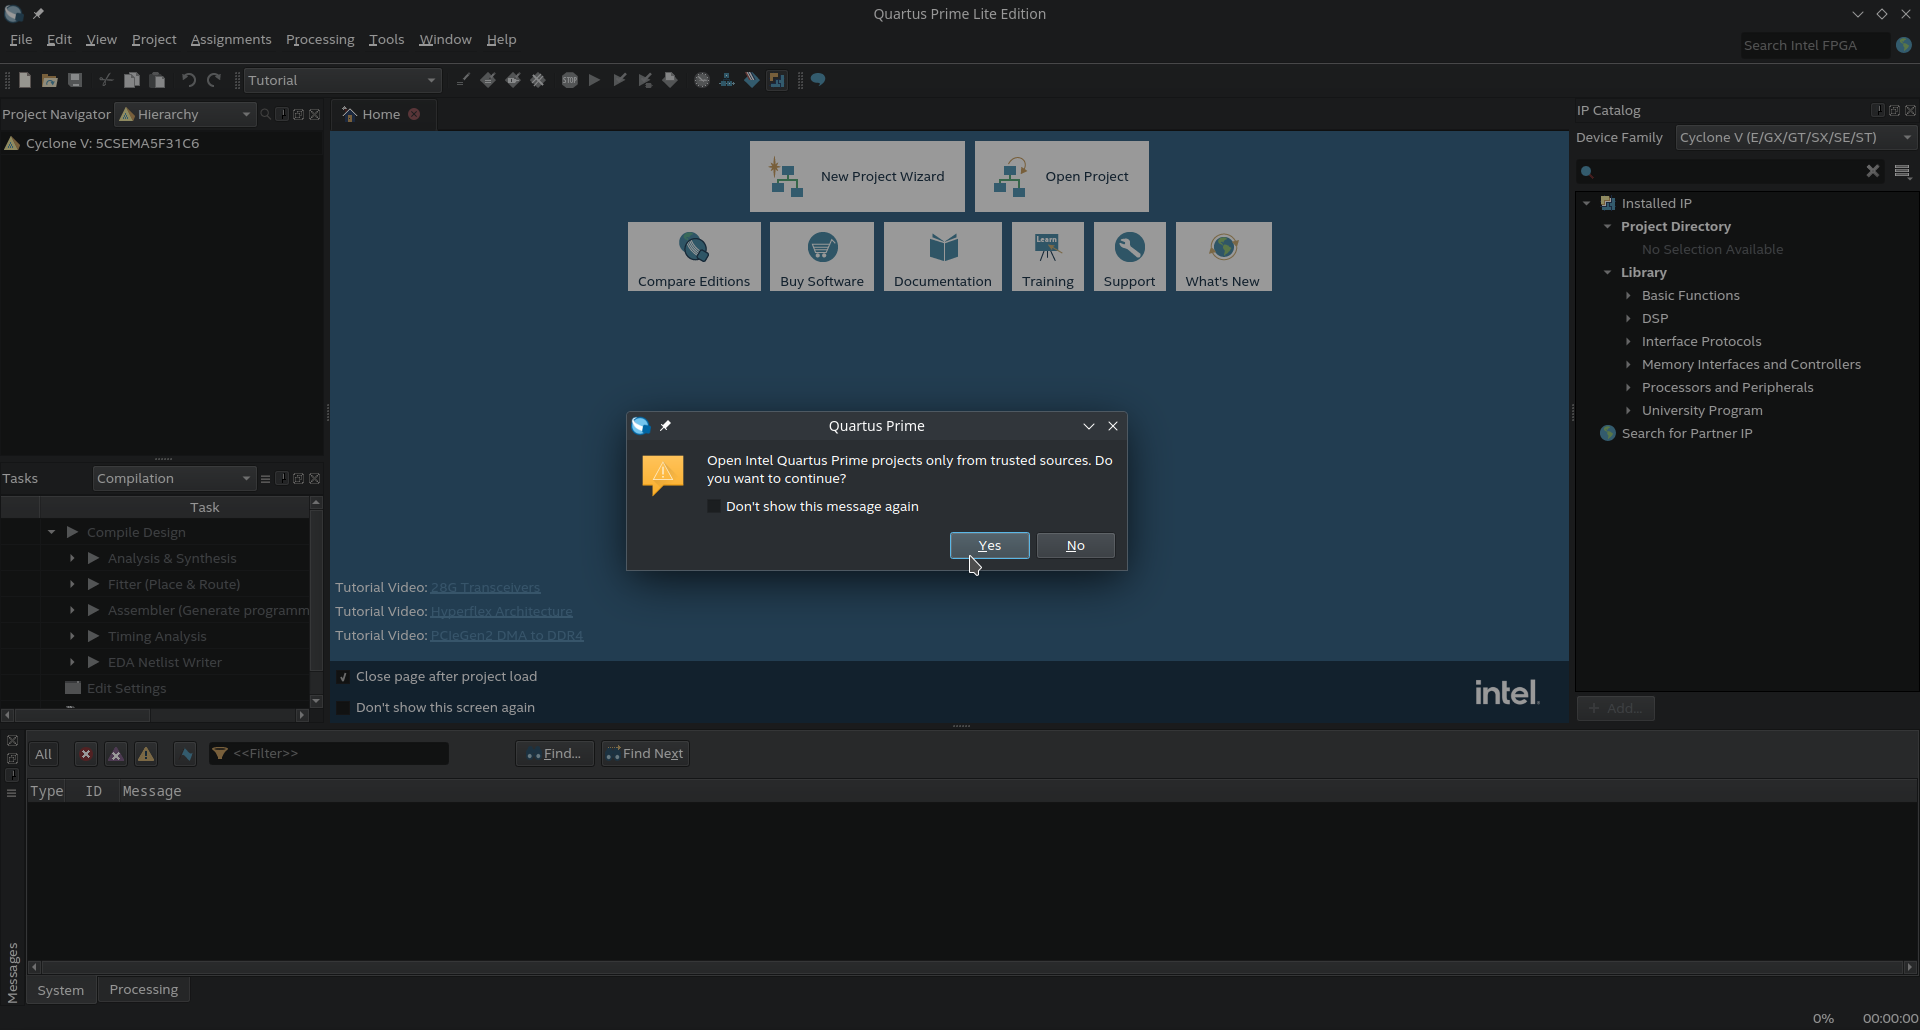Screen dimensions: 1920x1030
Task: Open the Tools menu
Action: (x=386, y=40)
